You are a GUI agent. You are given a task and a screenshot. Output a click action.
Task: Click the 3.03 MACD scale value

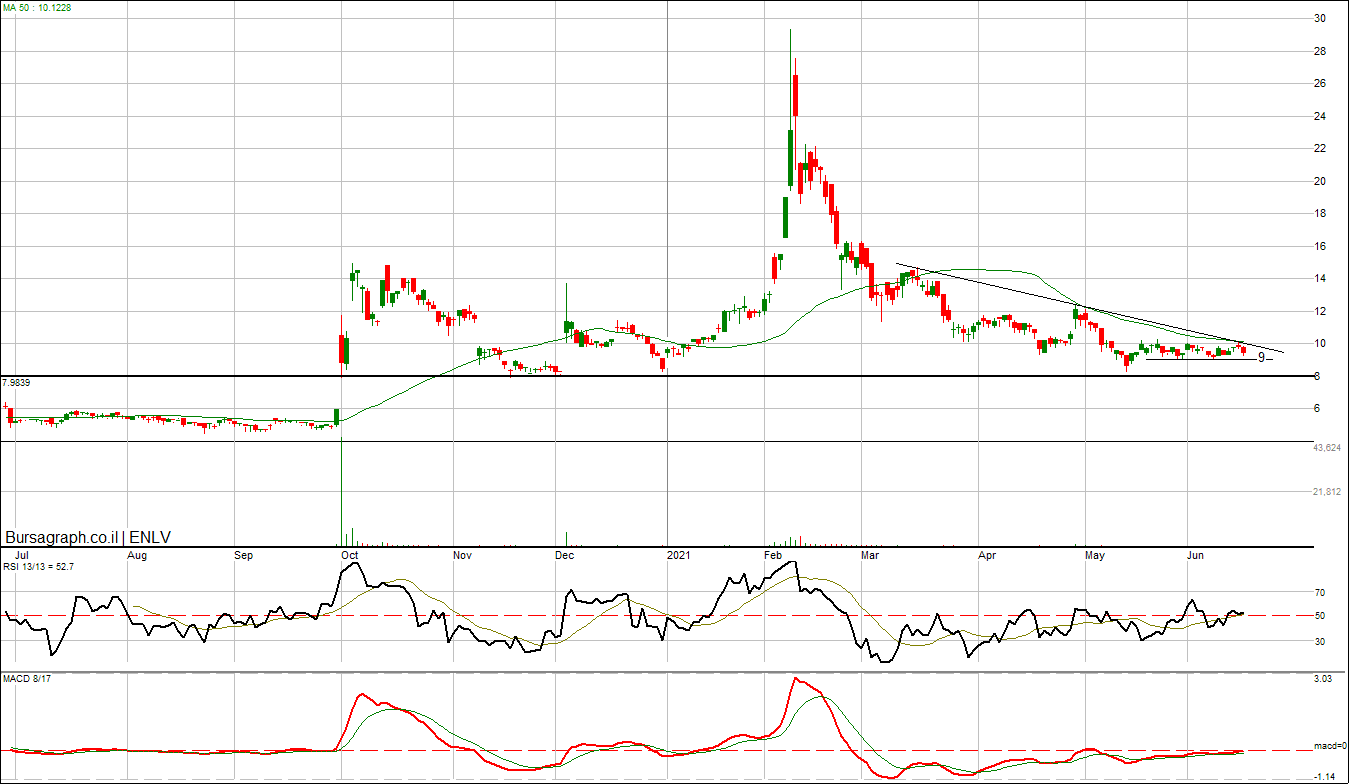click(1323, 679)
